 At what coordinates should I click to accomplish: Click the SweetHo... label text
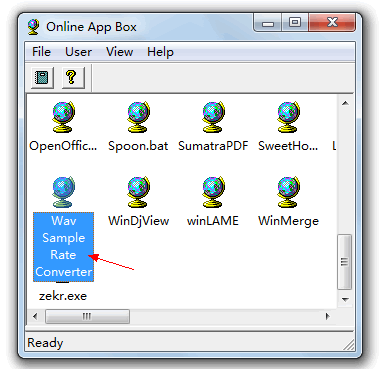pos(288,146)
